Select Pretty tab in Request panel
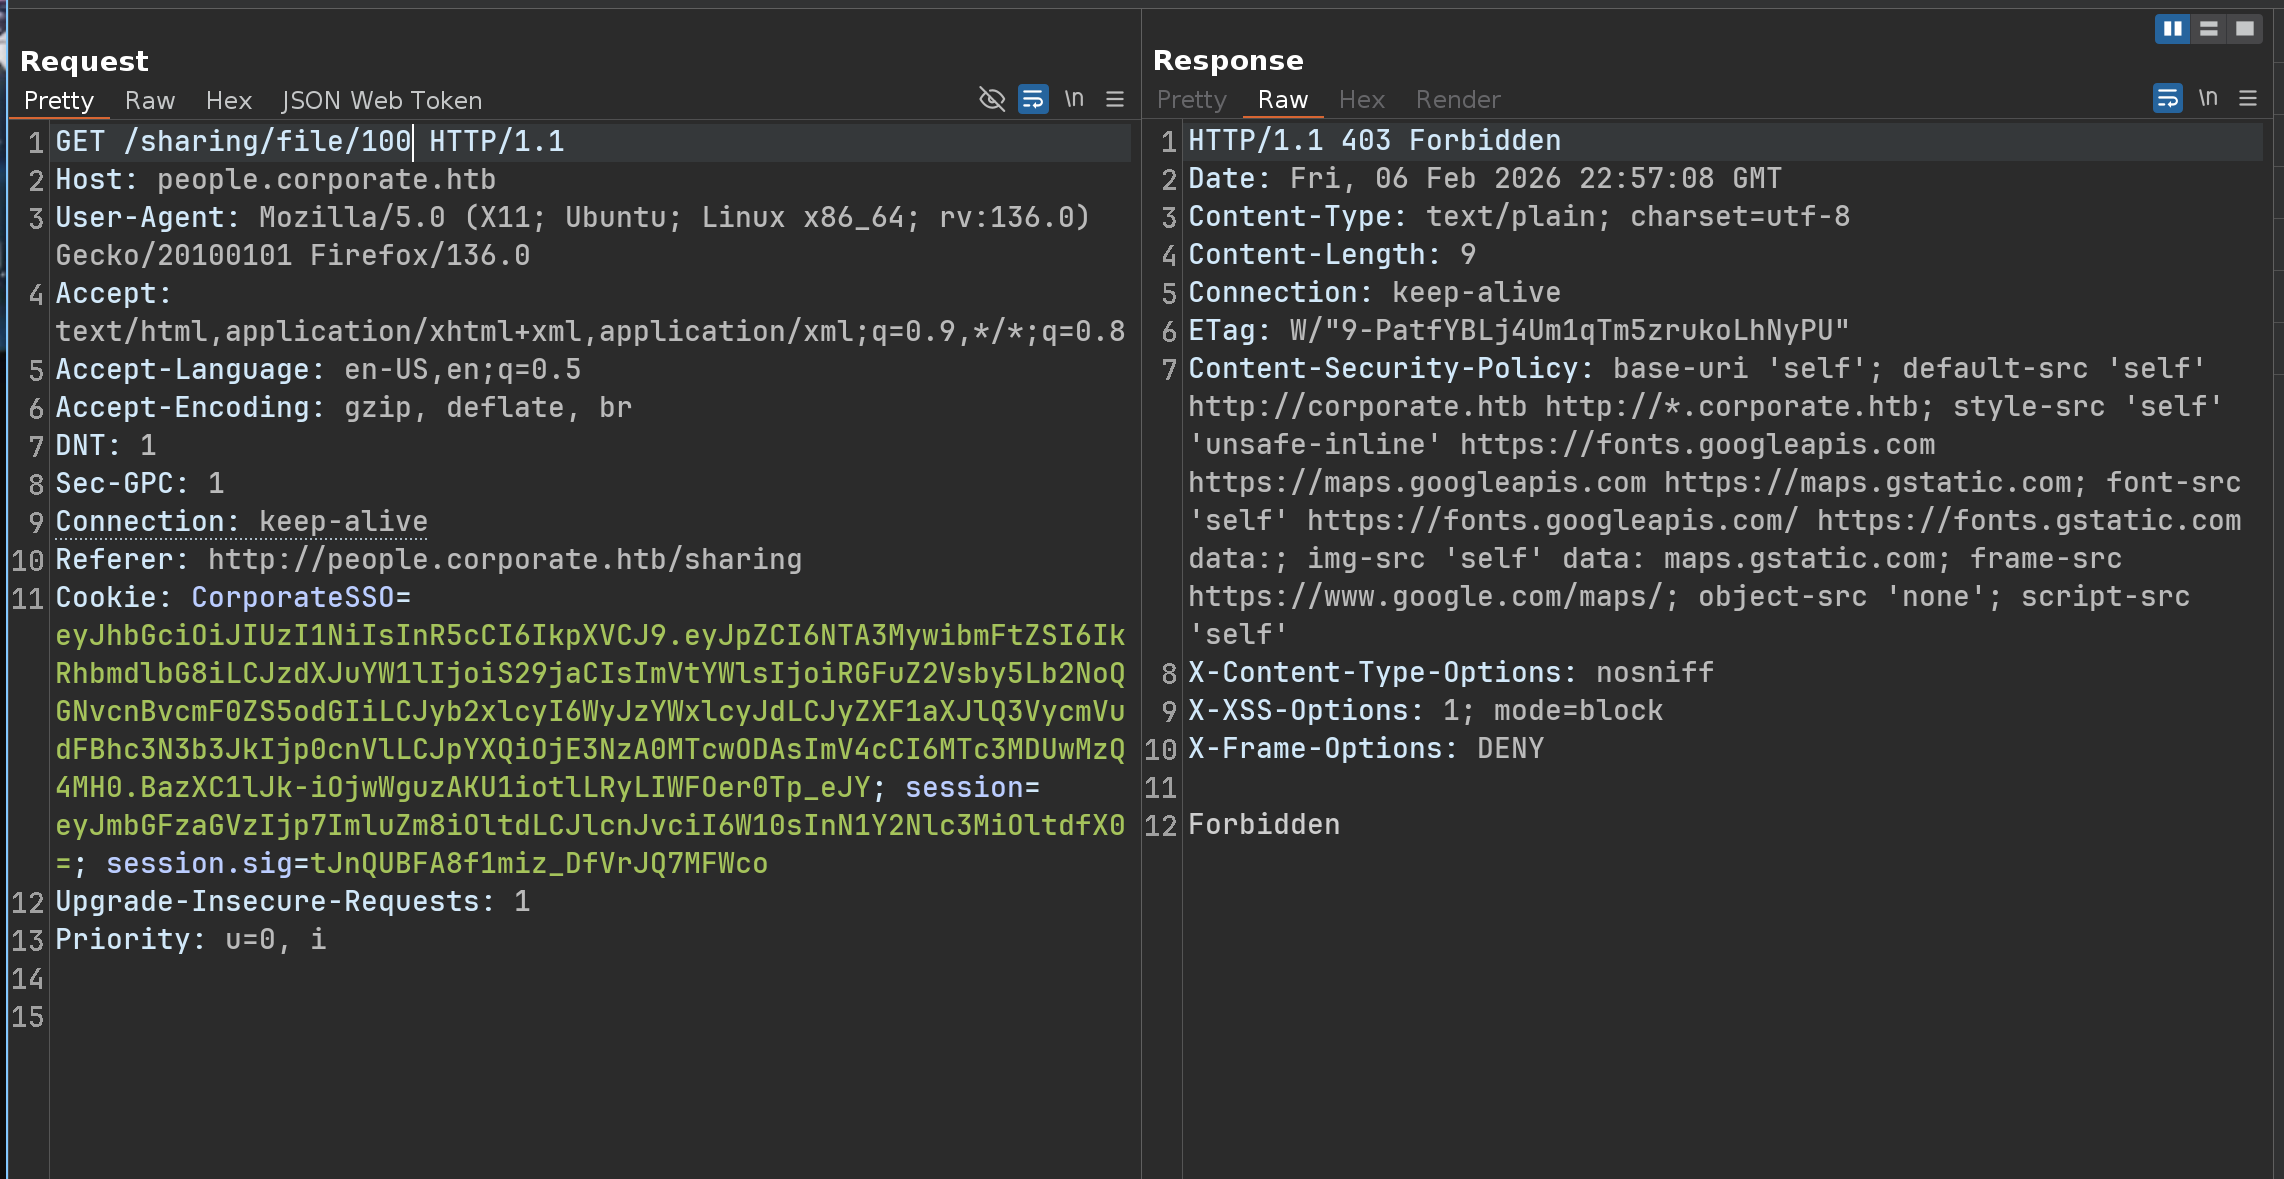 pyautogui.click(x=59, y=100)
